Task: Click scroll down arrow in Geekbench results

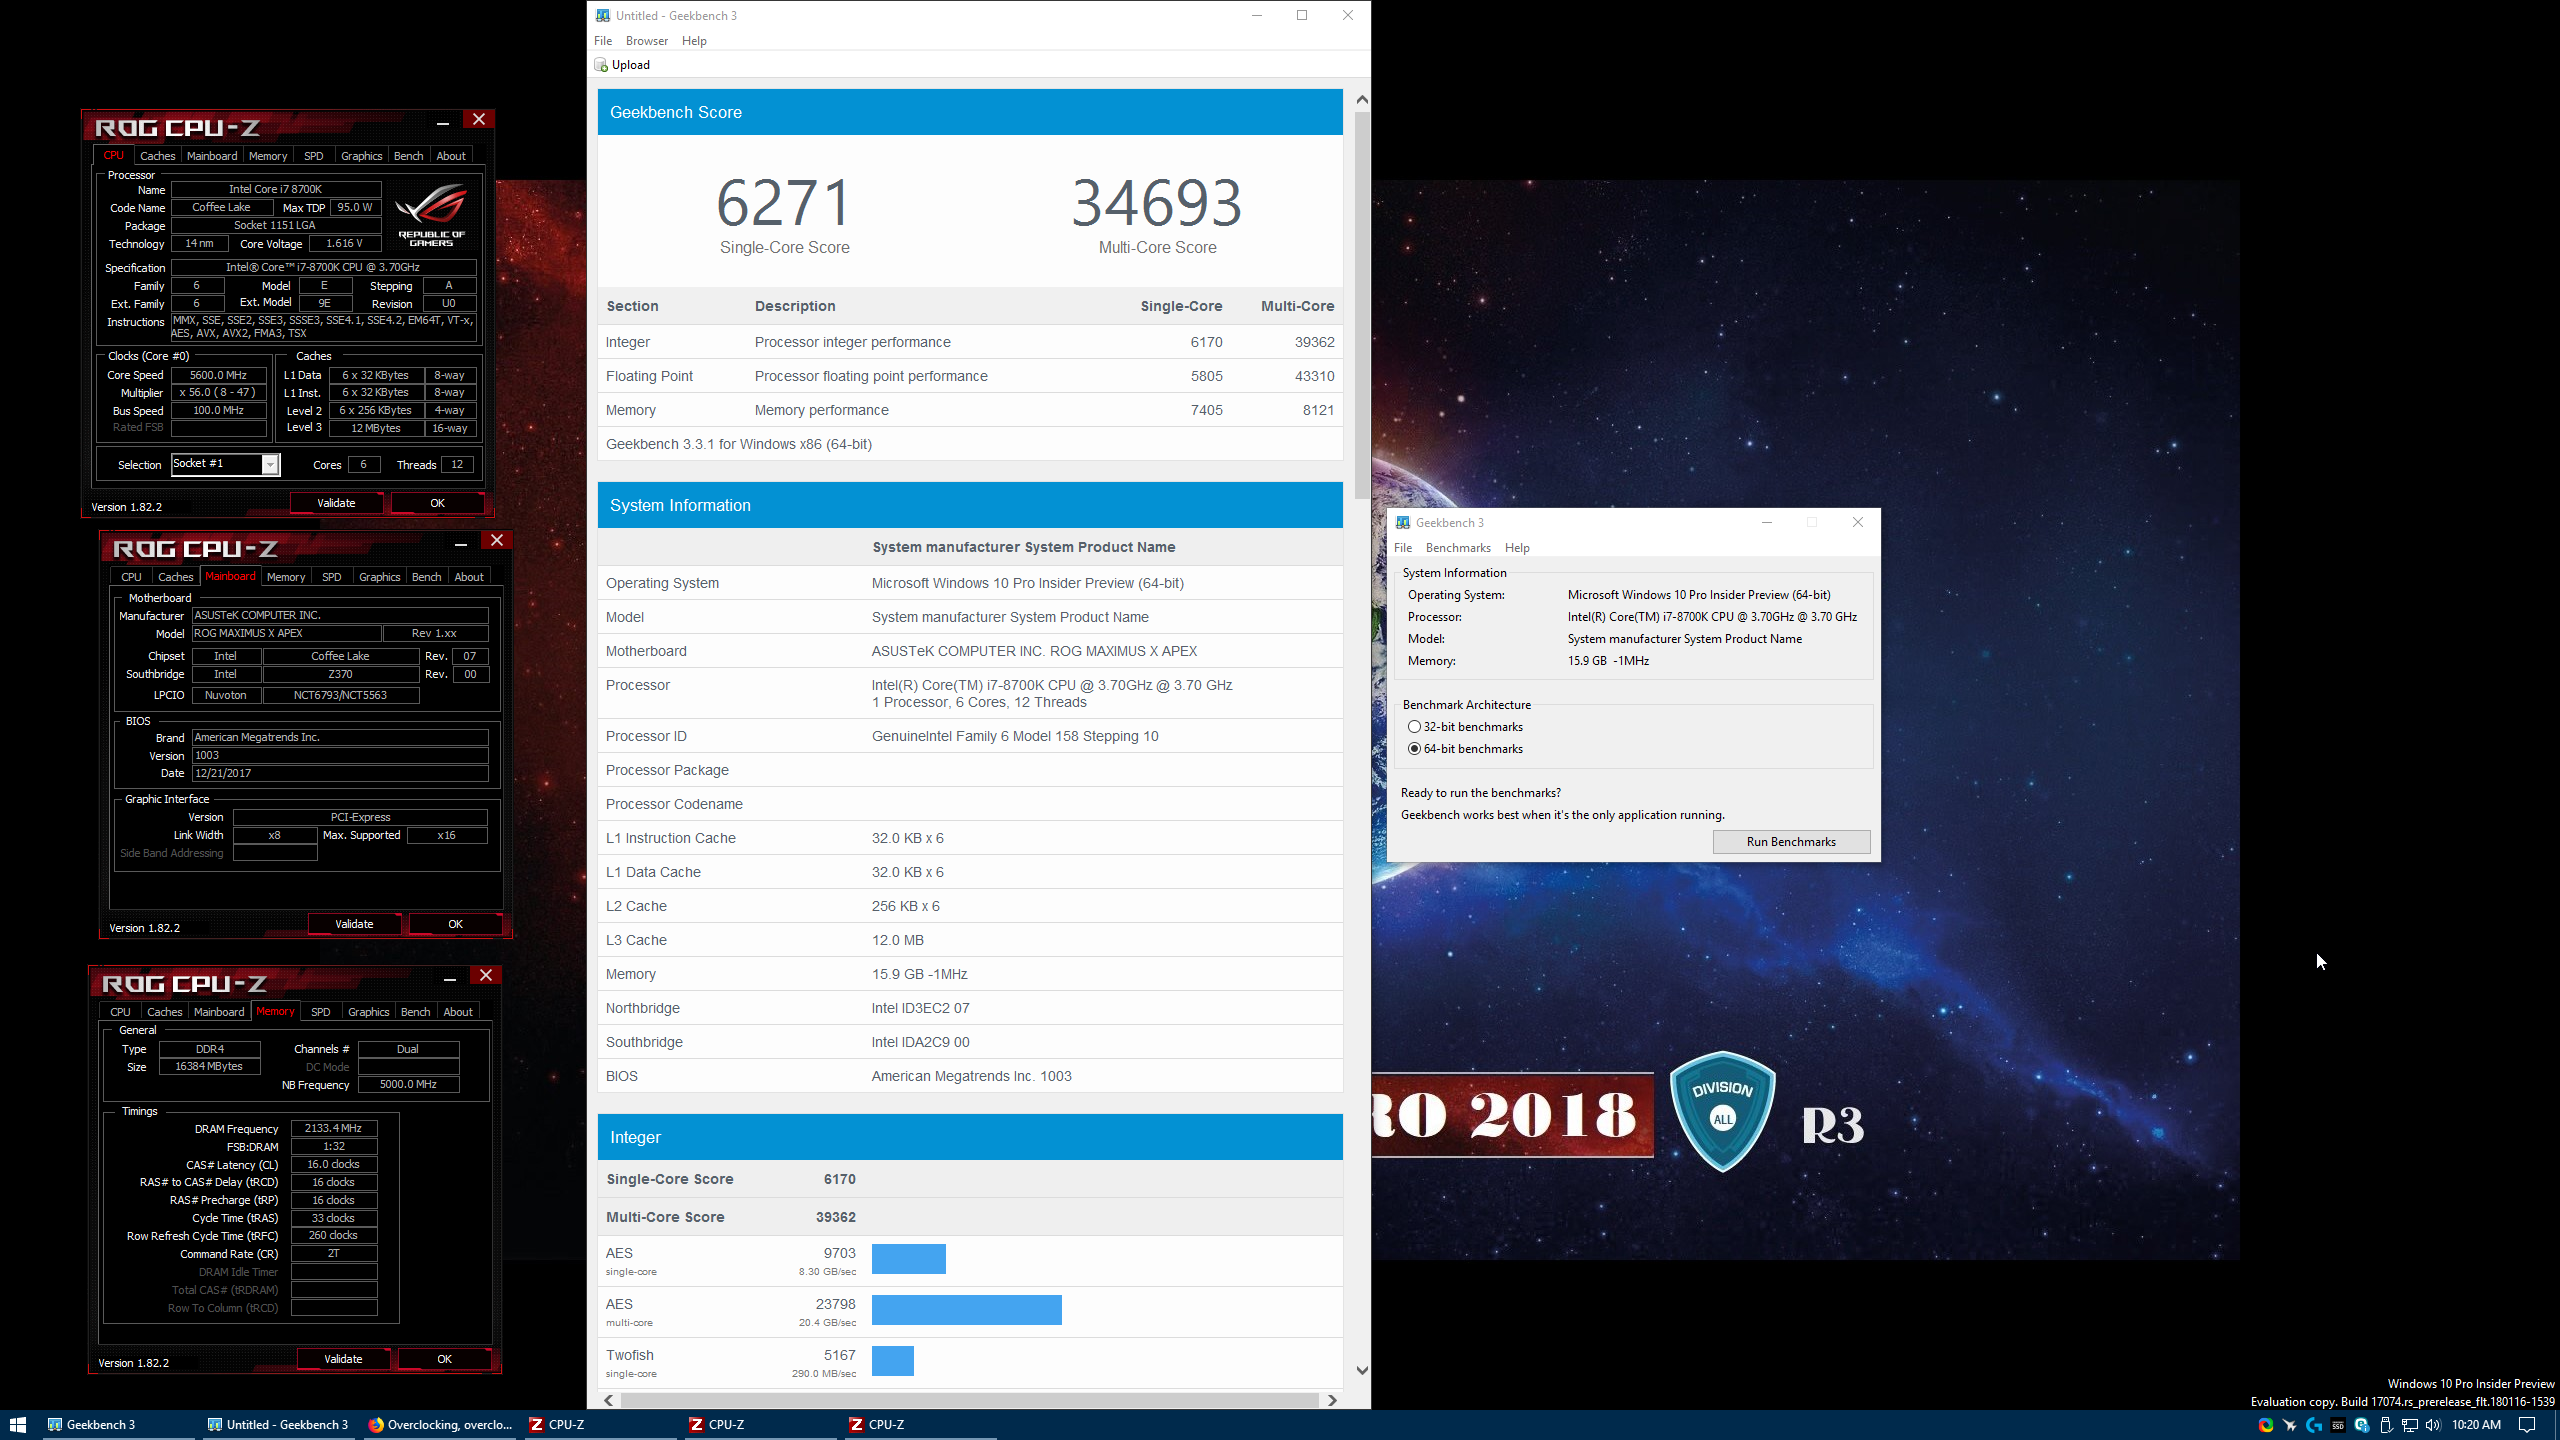Action: pyautogui.click(x=1362, y=1371)
